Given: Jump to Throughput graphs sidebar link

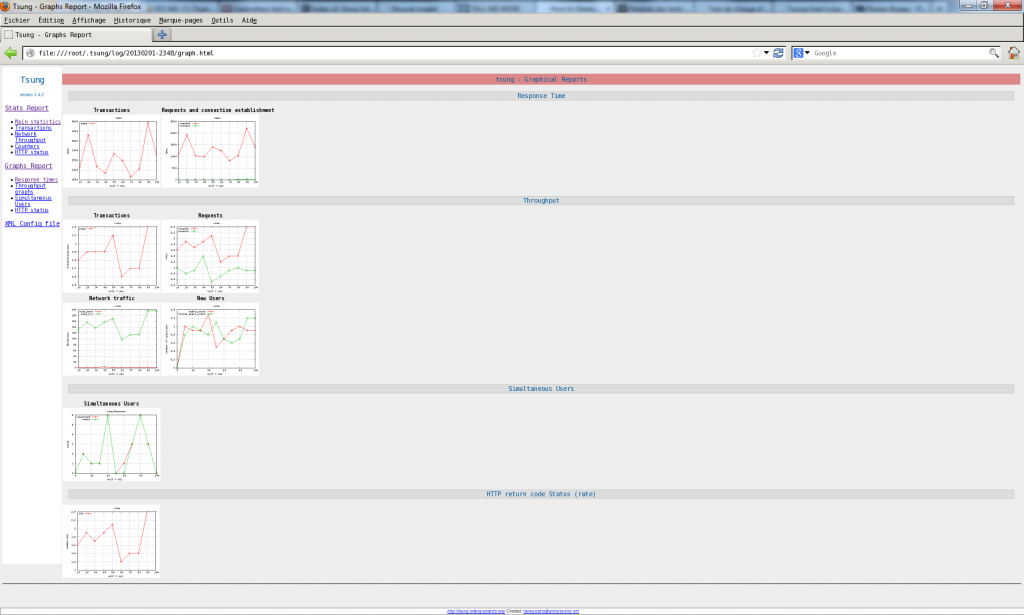Looking at the screenshot, I should click(x=30, y=189).
